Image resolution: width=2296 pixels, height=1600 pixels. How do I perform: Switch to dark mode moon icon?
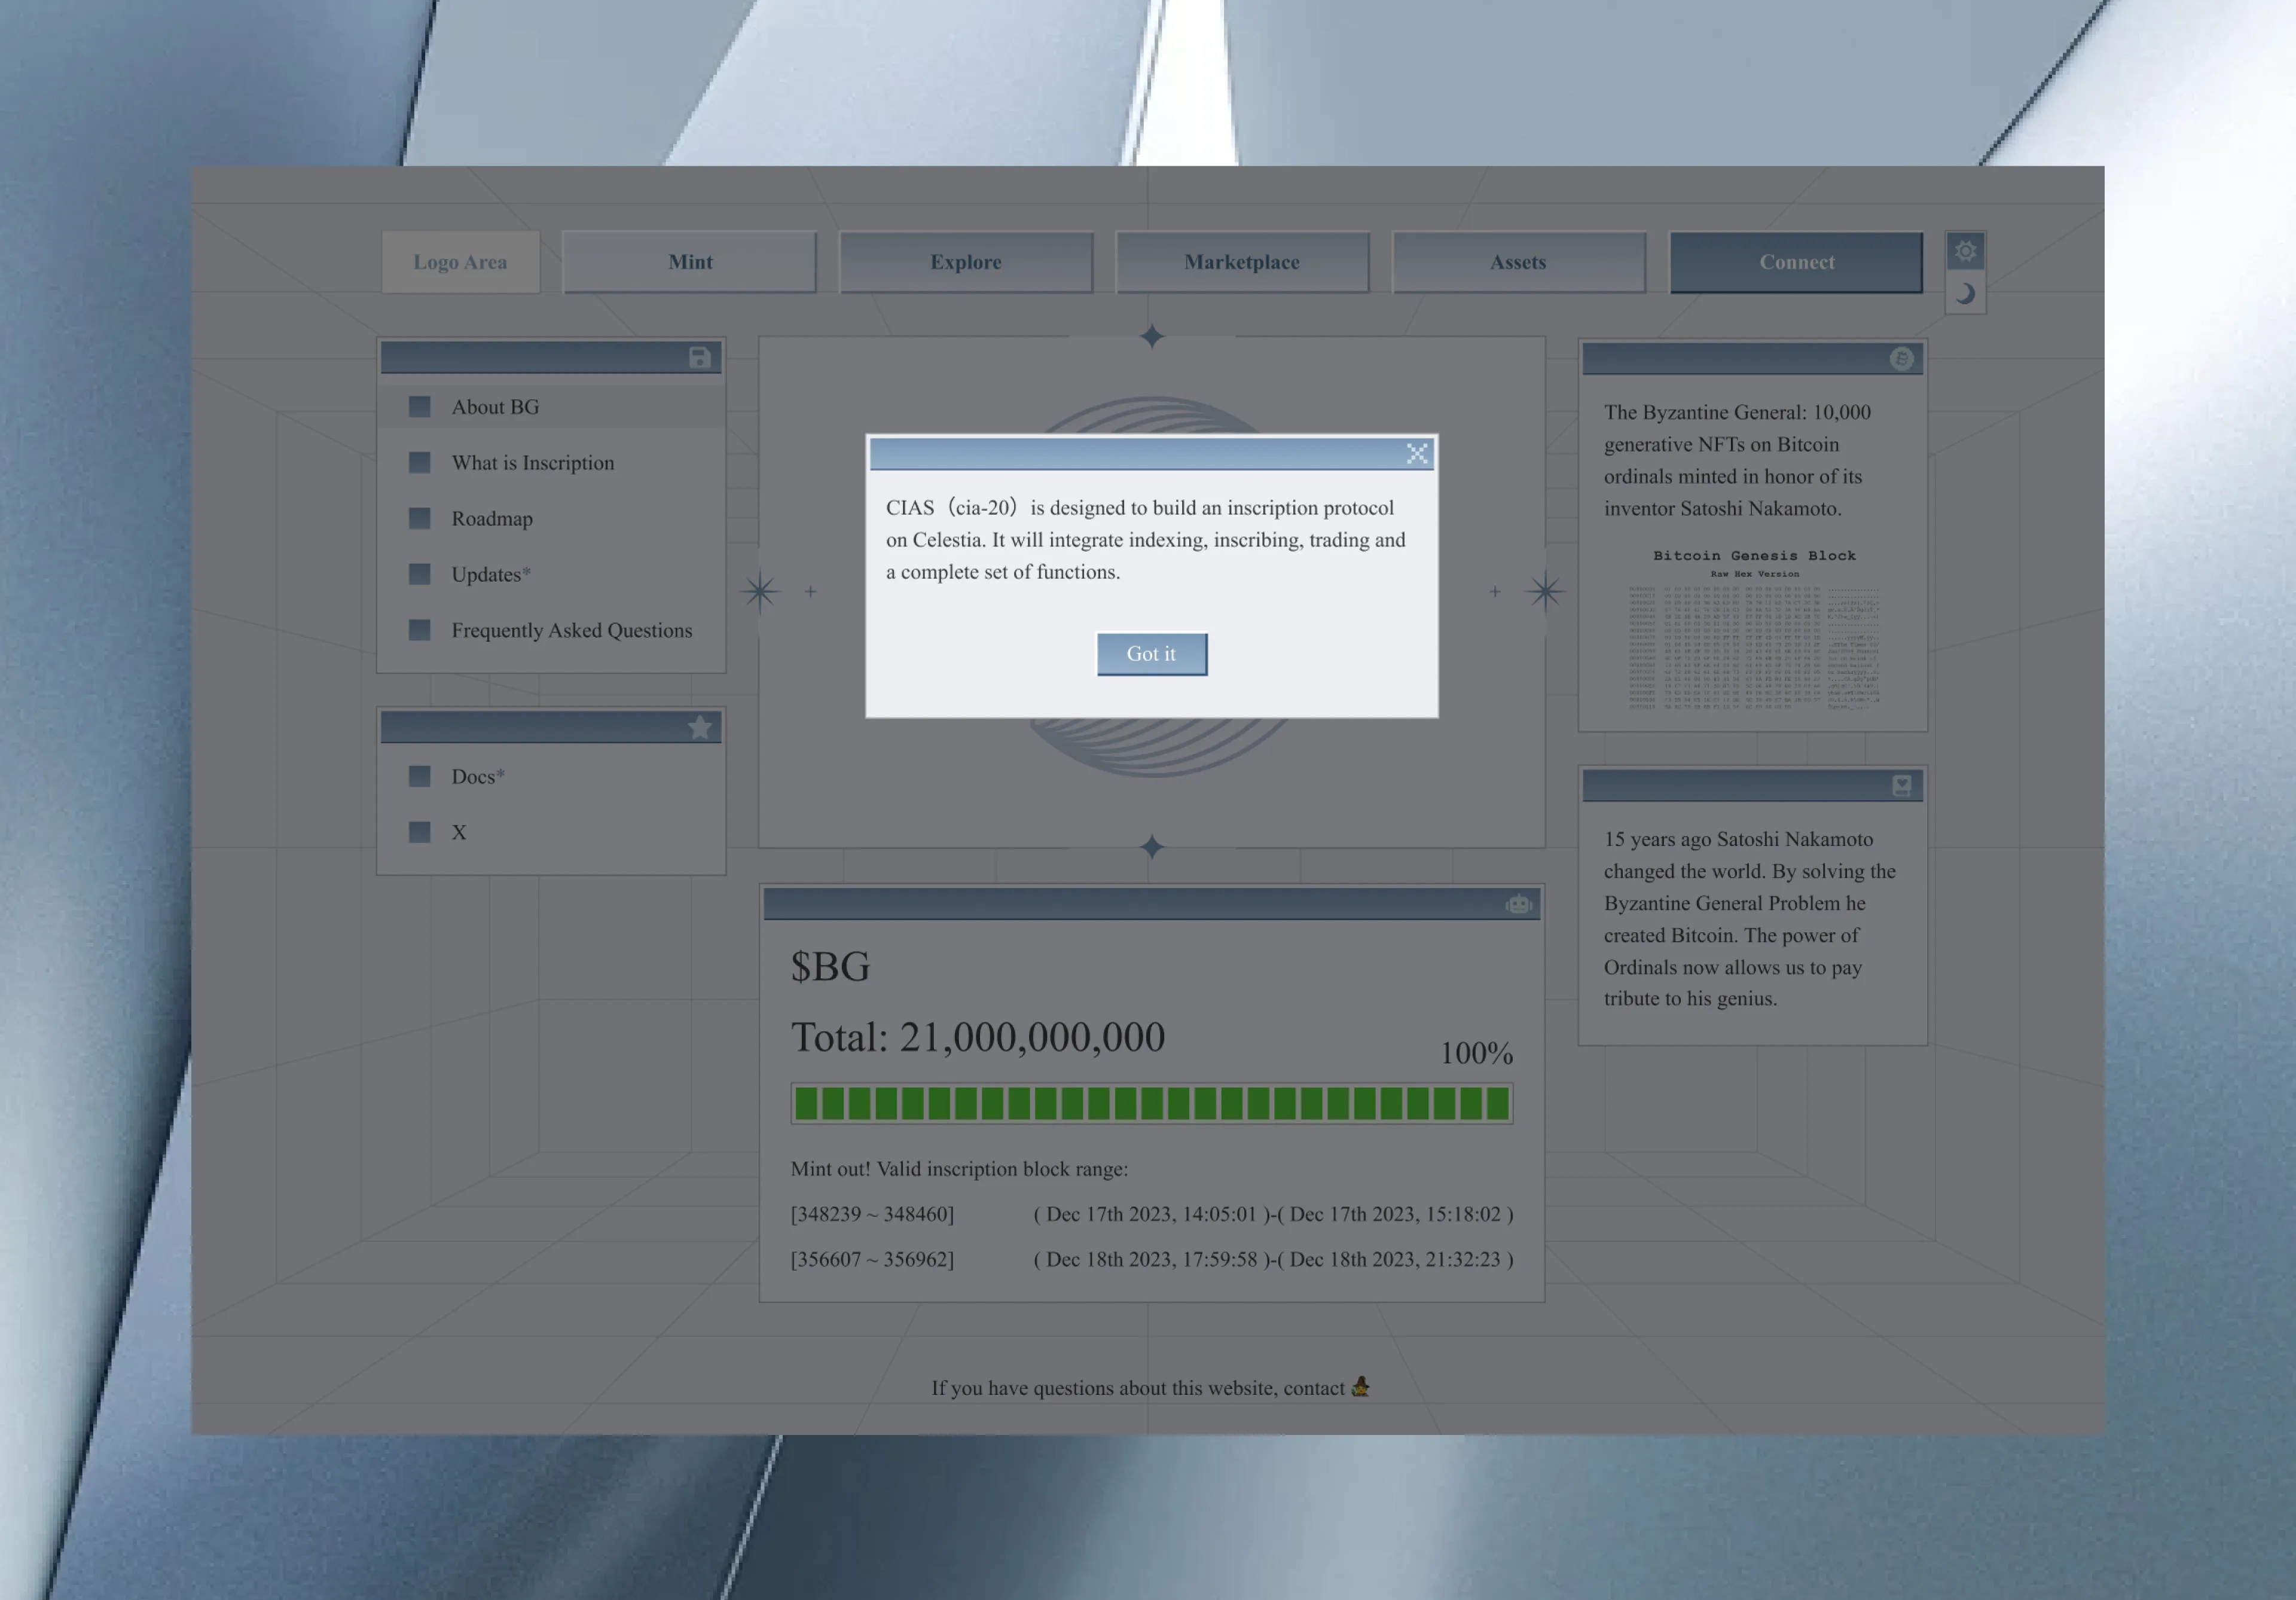[1965, 294]
